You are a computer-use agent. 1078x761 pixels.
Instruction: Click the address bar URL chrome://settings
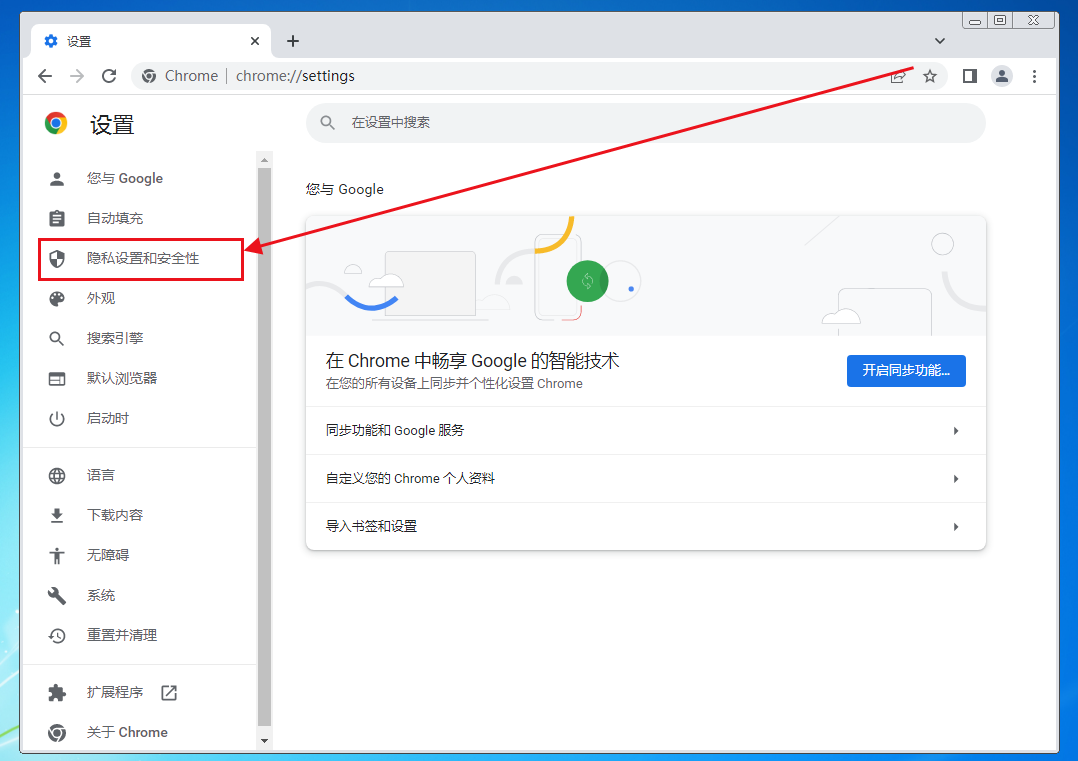click(295, 76)
